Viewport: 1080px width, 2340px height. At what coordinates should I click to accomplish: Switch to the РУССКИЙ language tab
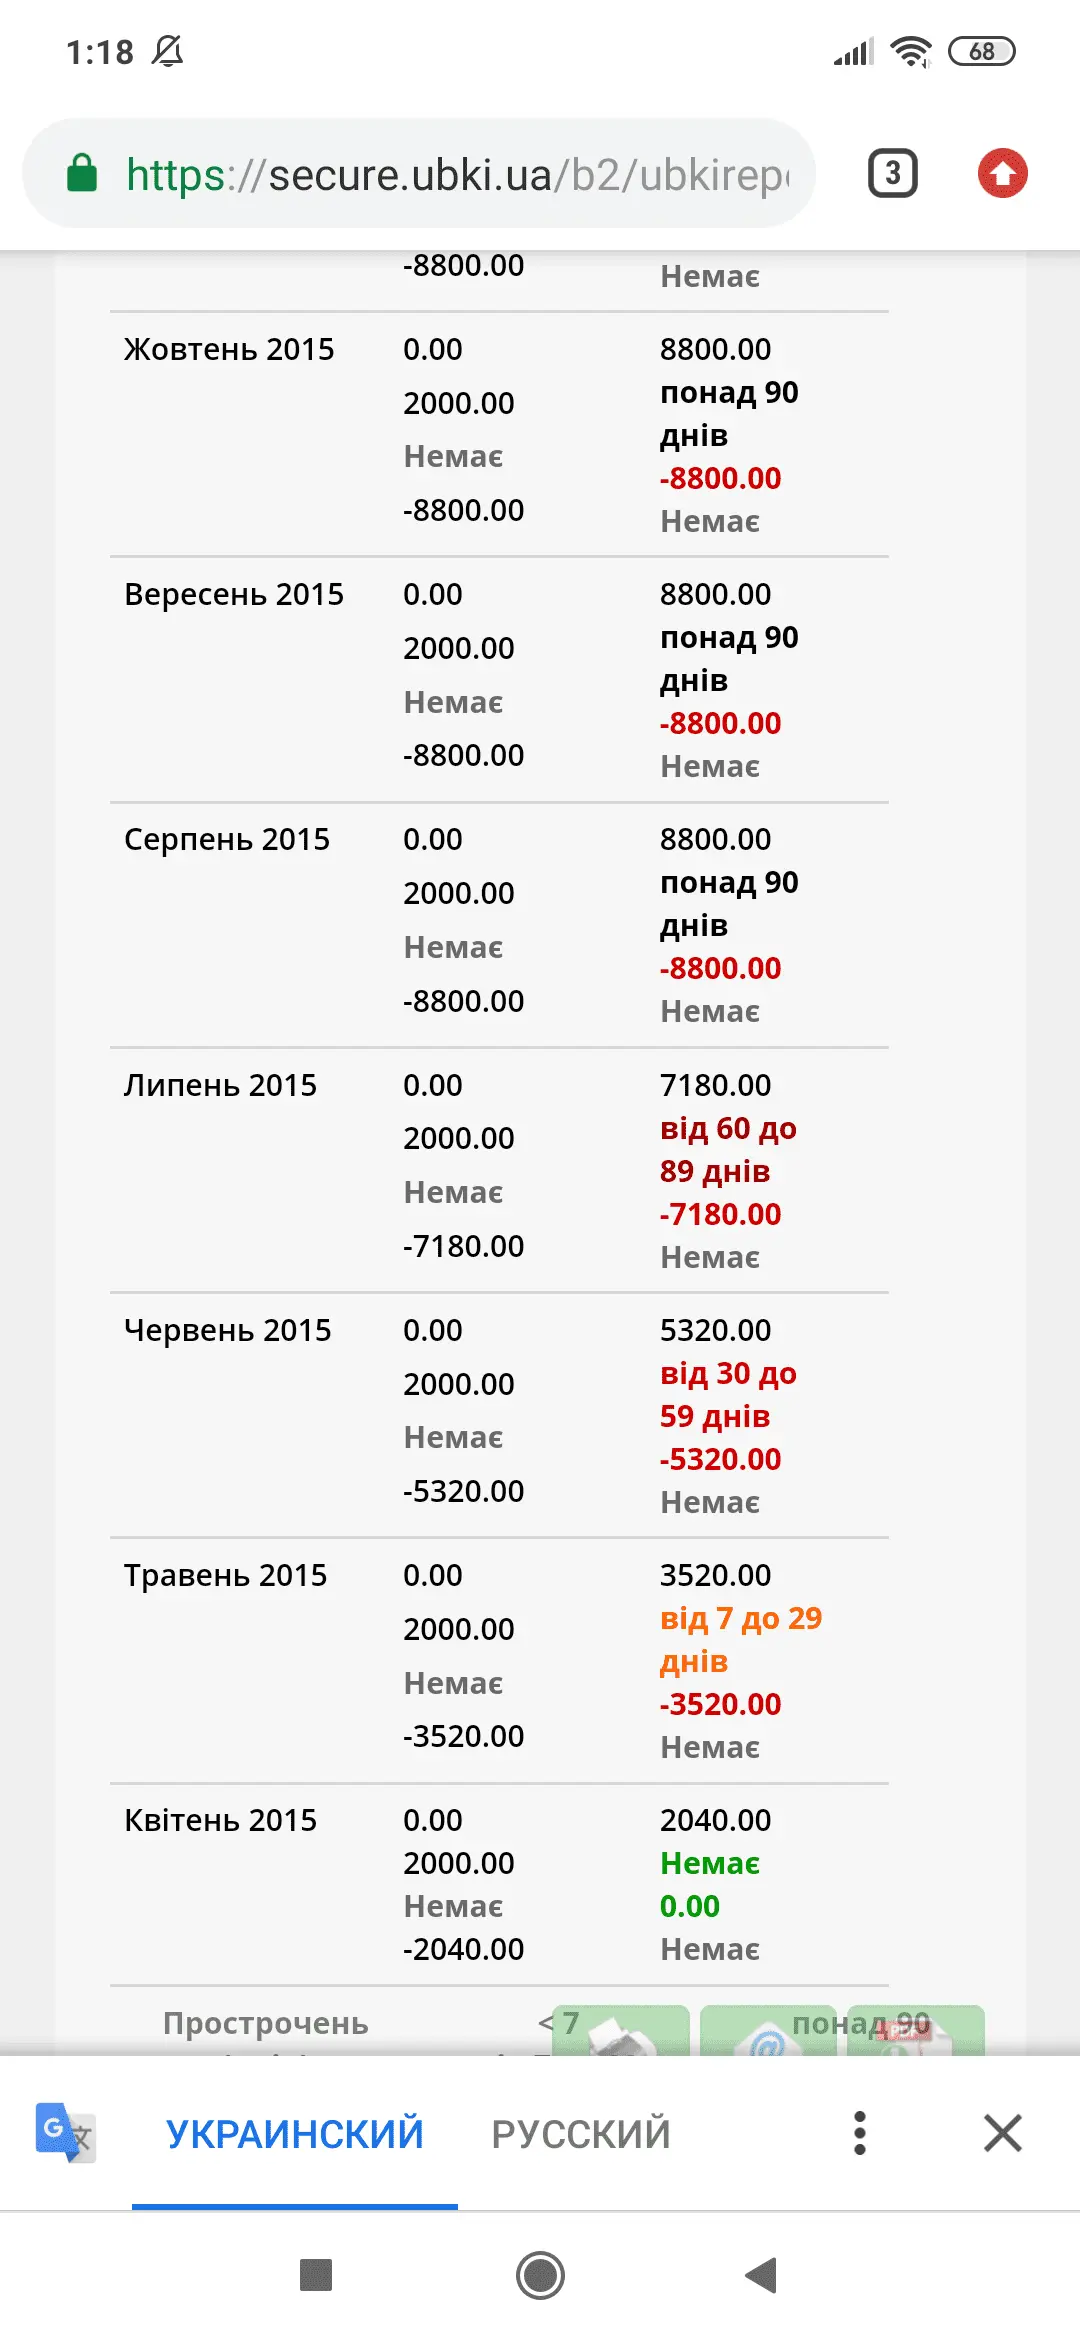pos(581,2134)
